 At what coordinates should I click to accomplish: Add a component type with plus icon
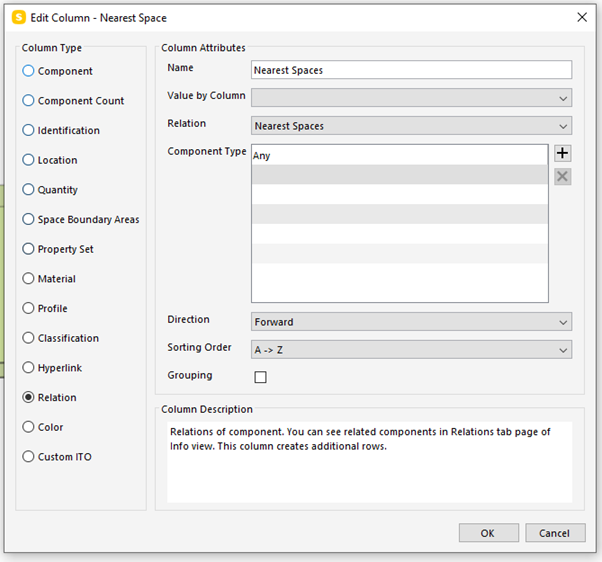click(562, 153)
